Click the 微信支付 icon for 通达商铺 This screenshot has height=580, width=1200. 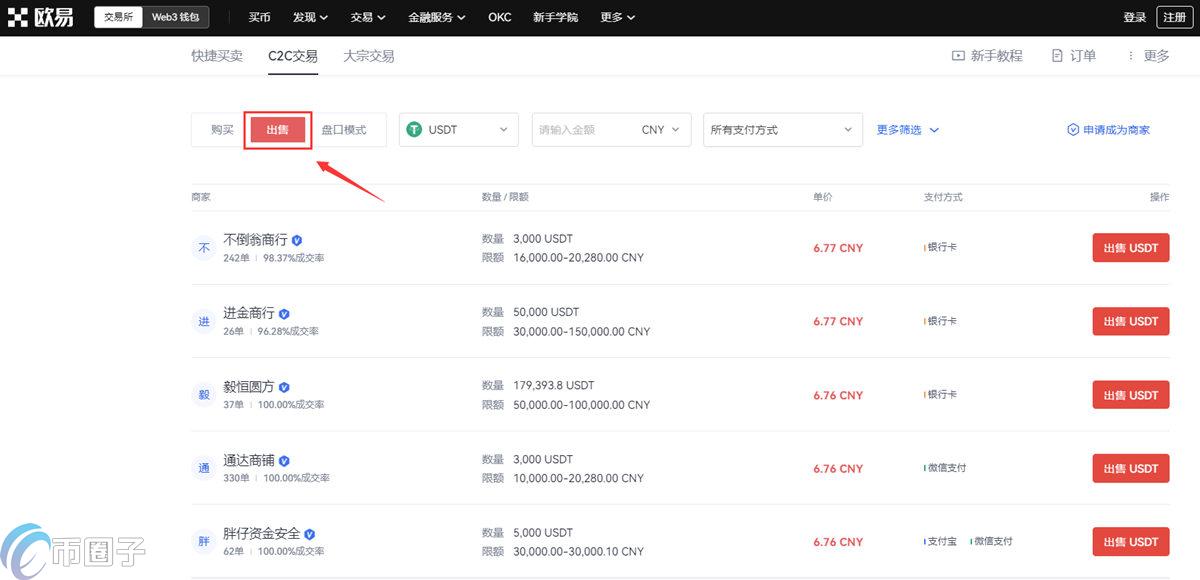pos(922,468)
